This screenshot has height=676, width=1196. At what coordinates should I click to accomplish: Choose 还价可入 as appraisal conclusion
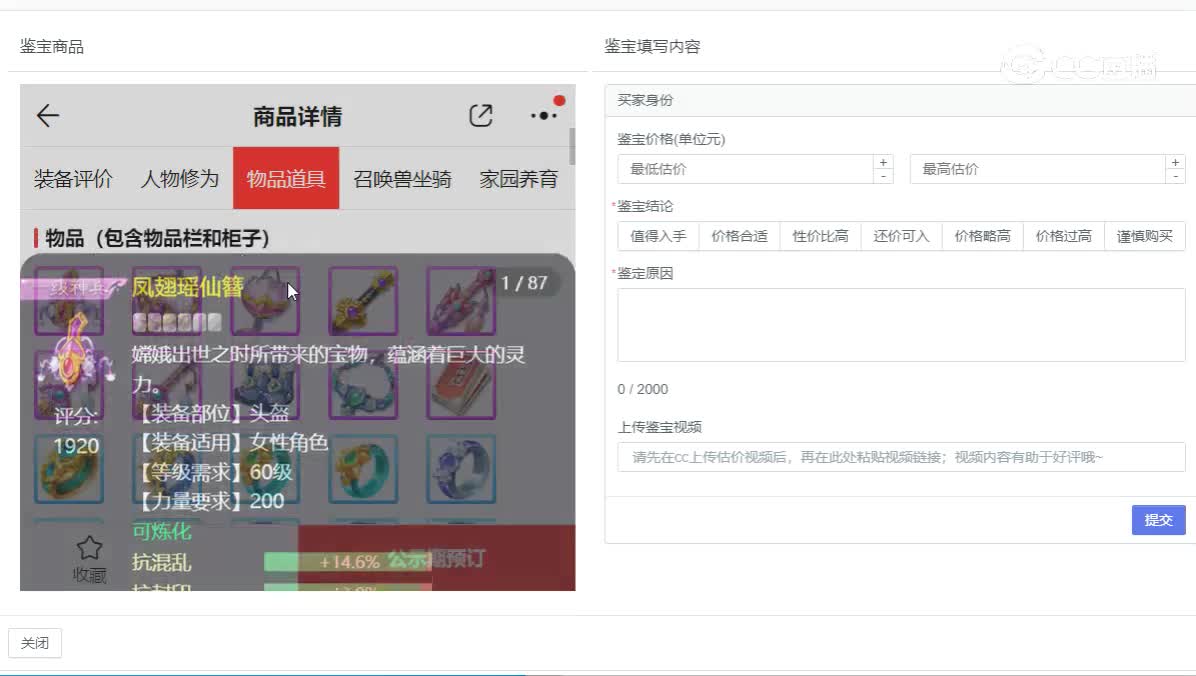[x=902, y=237]
